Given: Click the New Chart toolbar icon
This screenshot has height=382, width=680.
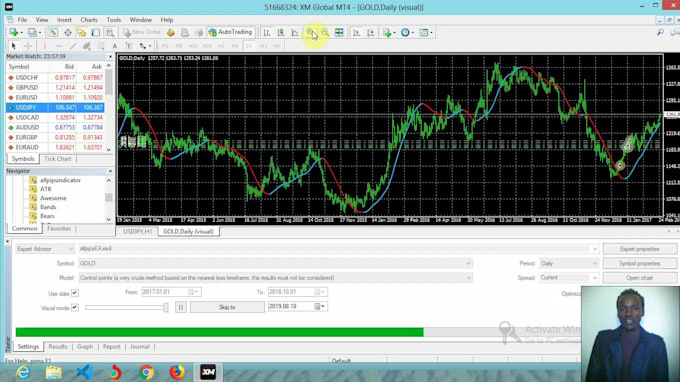Looking at the screenshot, I should [x=13, y=33].
